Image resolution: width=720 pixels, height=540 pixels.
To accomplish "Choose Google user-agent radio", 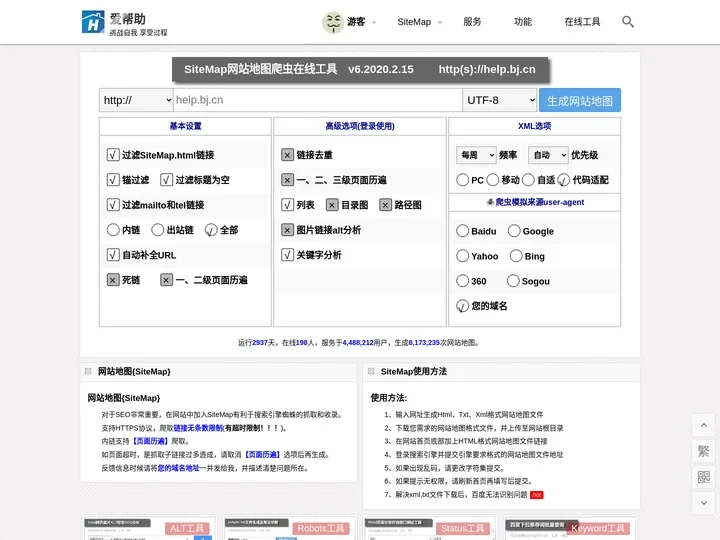I will (x=514, y=231).
